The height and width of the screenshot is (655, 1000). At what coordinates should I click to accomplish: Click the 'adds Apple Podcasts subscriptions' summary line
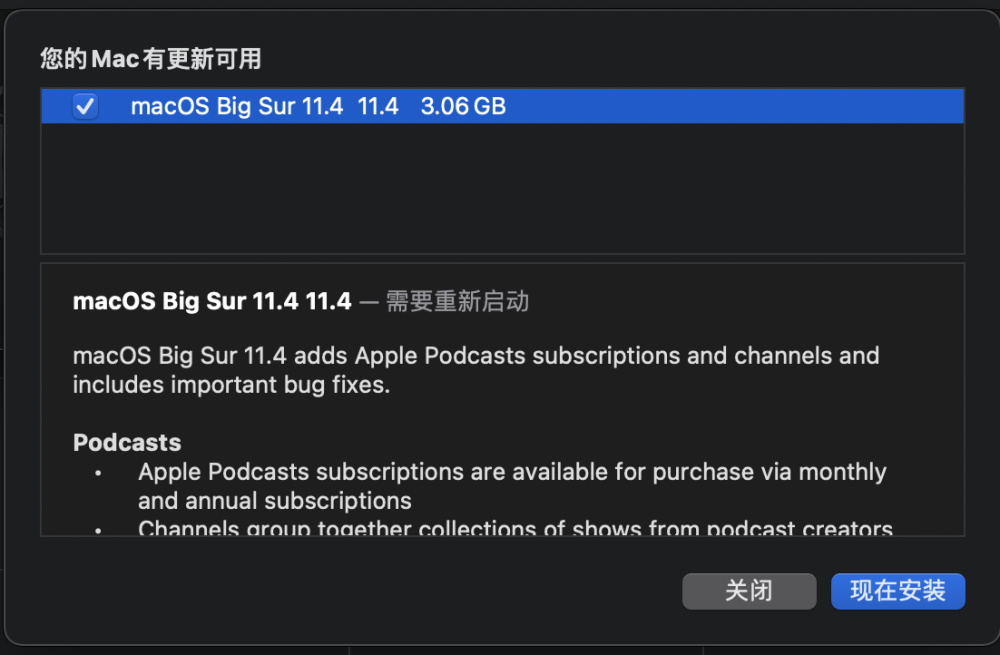(476, 356)
